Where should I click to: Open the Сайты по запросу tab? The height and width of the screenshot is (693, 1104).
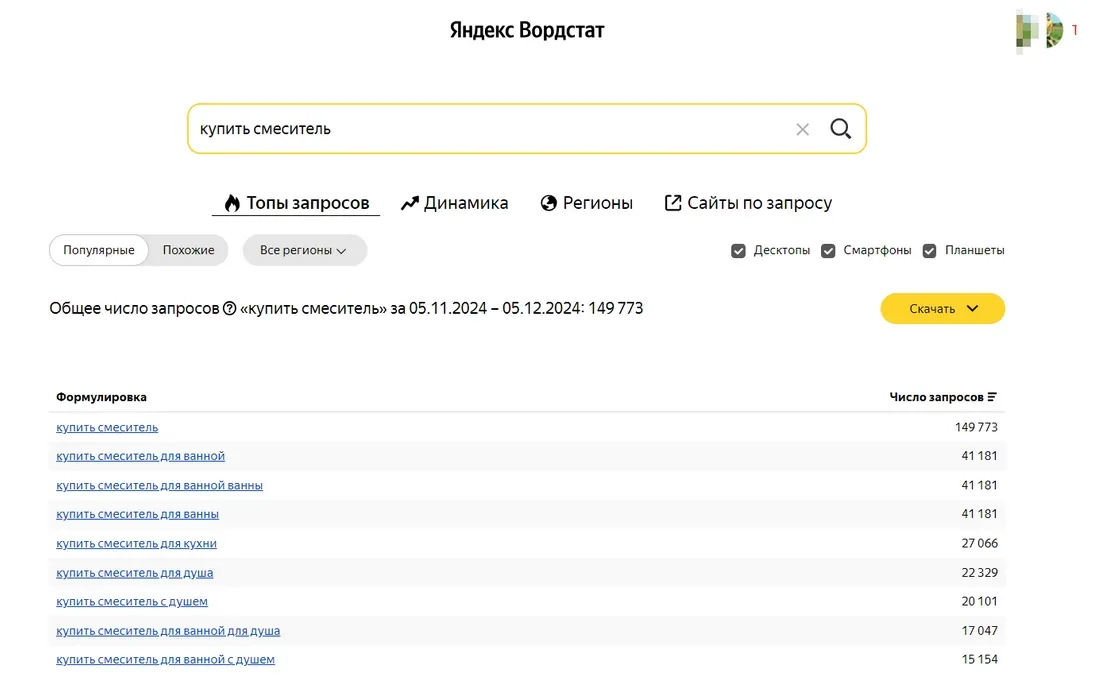coord(748,203)
